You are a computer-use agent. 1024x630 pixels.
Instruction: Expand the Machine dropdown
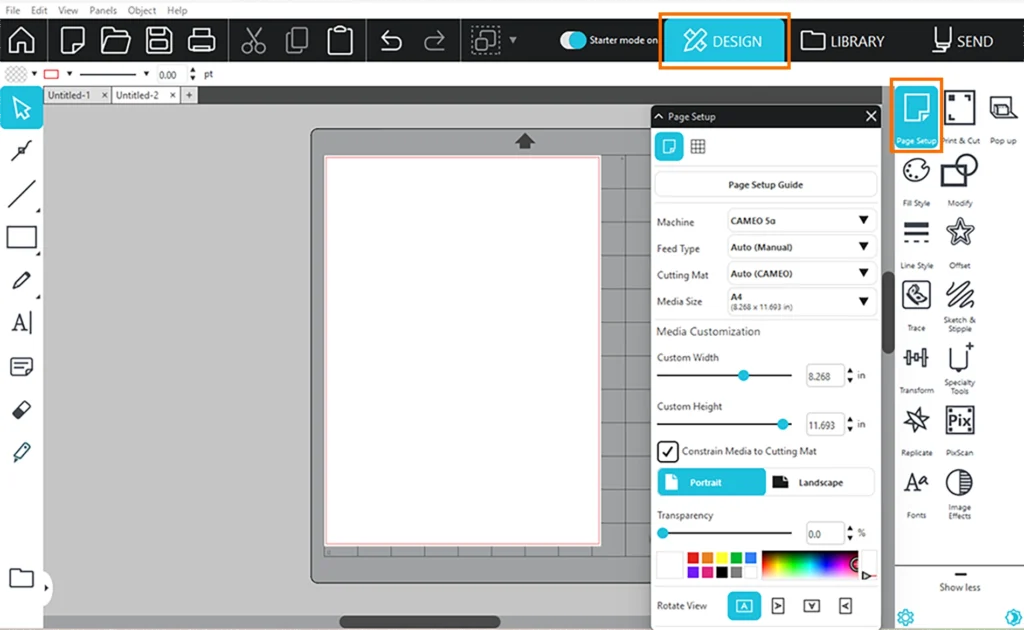800,221
